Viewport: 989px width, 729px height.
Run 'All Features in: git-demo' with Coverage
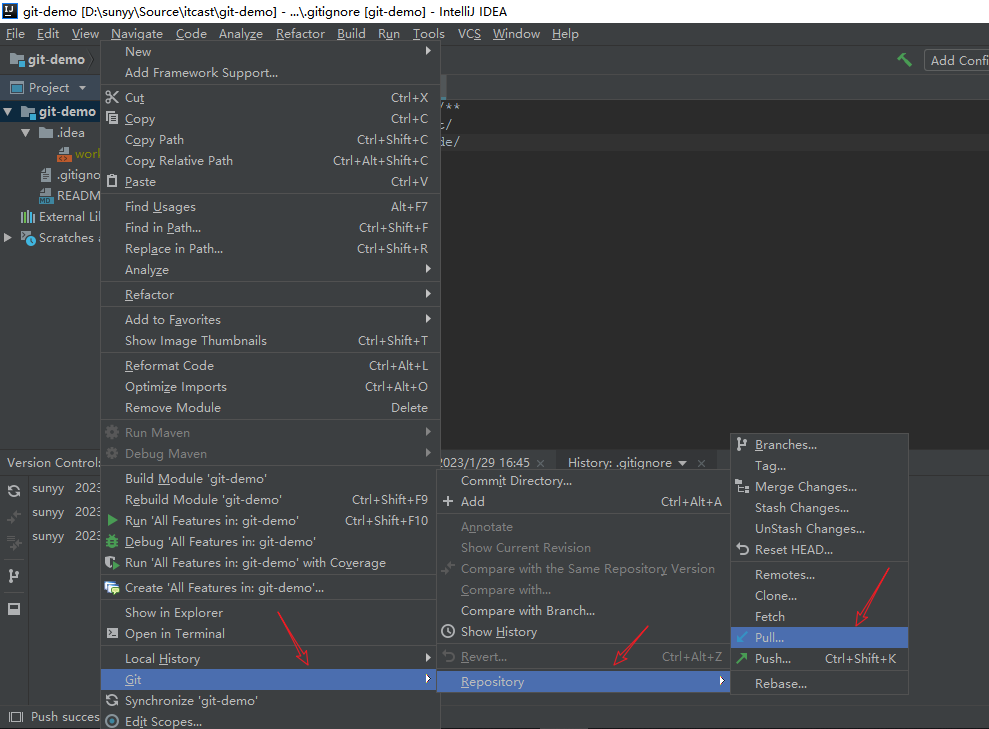tap(255, 563)
